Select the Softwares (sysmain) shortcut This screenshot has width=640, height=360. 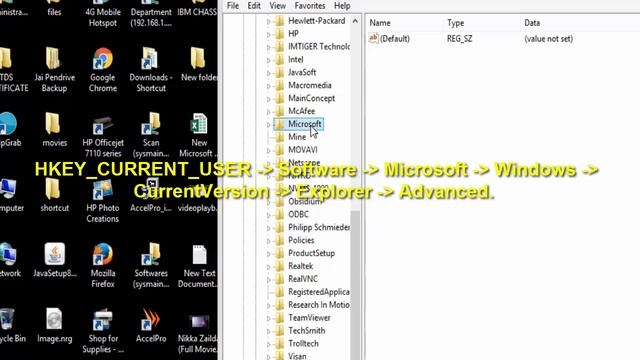(x=151, y=255)
